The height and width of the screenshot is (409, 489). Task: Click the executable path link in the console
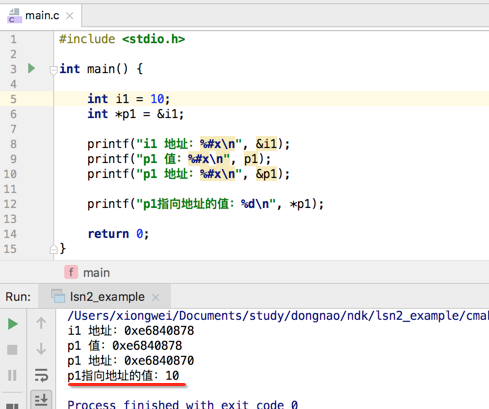point(278,315)
